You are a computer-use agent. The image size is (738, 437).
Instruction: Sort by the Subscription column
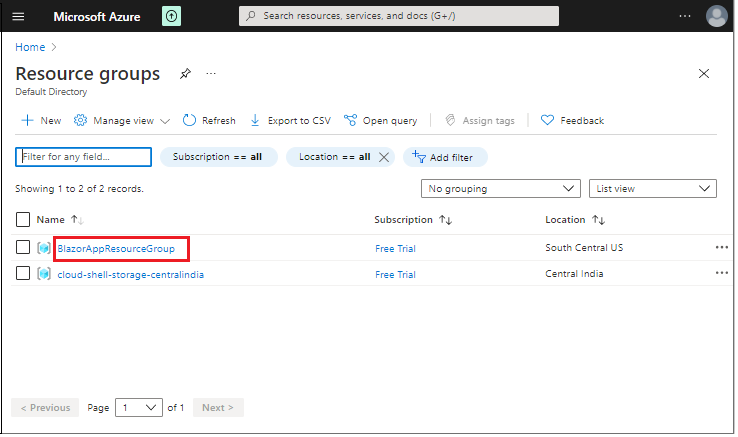413,219
